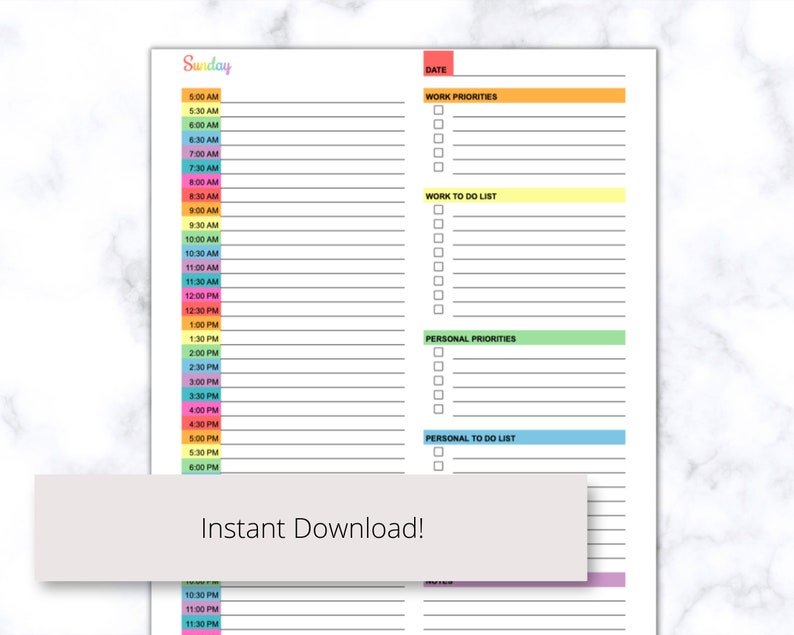Click the 10:30 PM time slot
794x635 pixels.
click(x=202, y=594)
